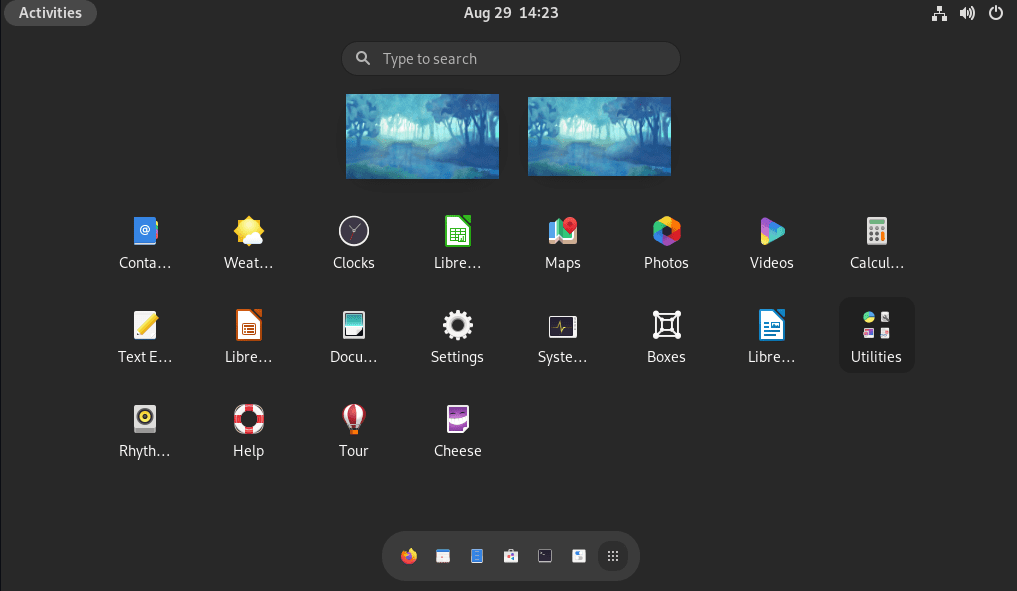1017x591 pixels.
Task: Launch Software store from the dock
Action: [511, 556]
